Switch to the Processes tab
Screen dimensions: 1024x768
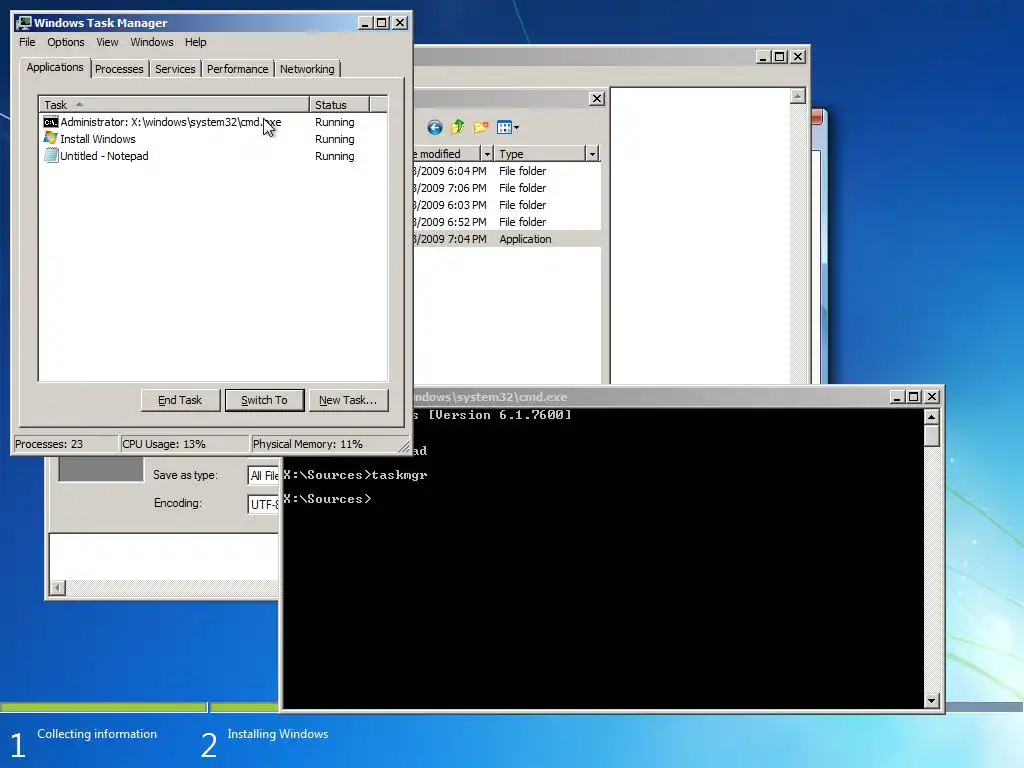[x=119, y=69]
